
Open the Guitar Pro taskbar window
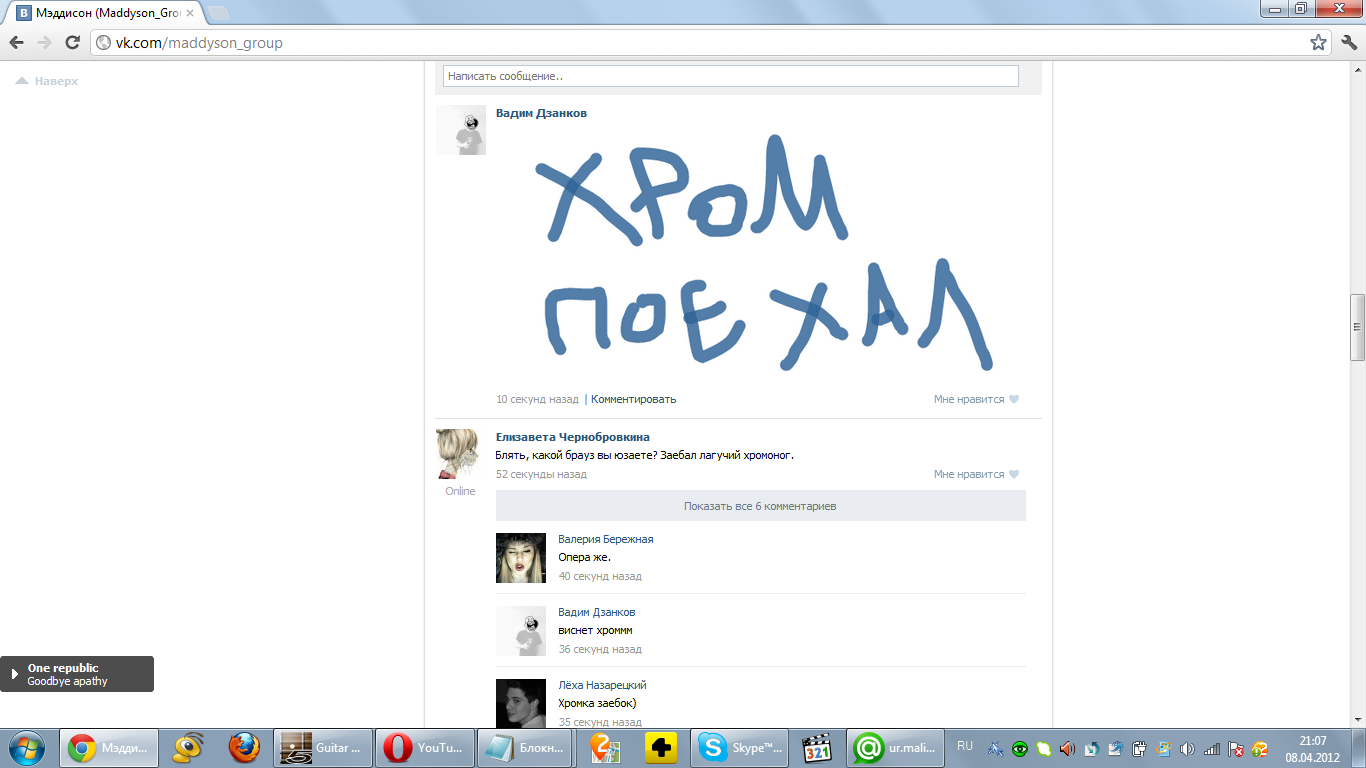322,747
